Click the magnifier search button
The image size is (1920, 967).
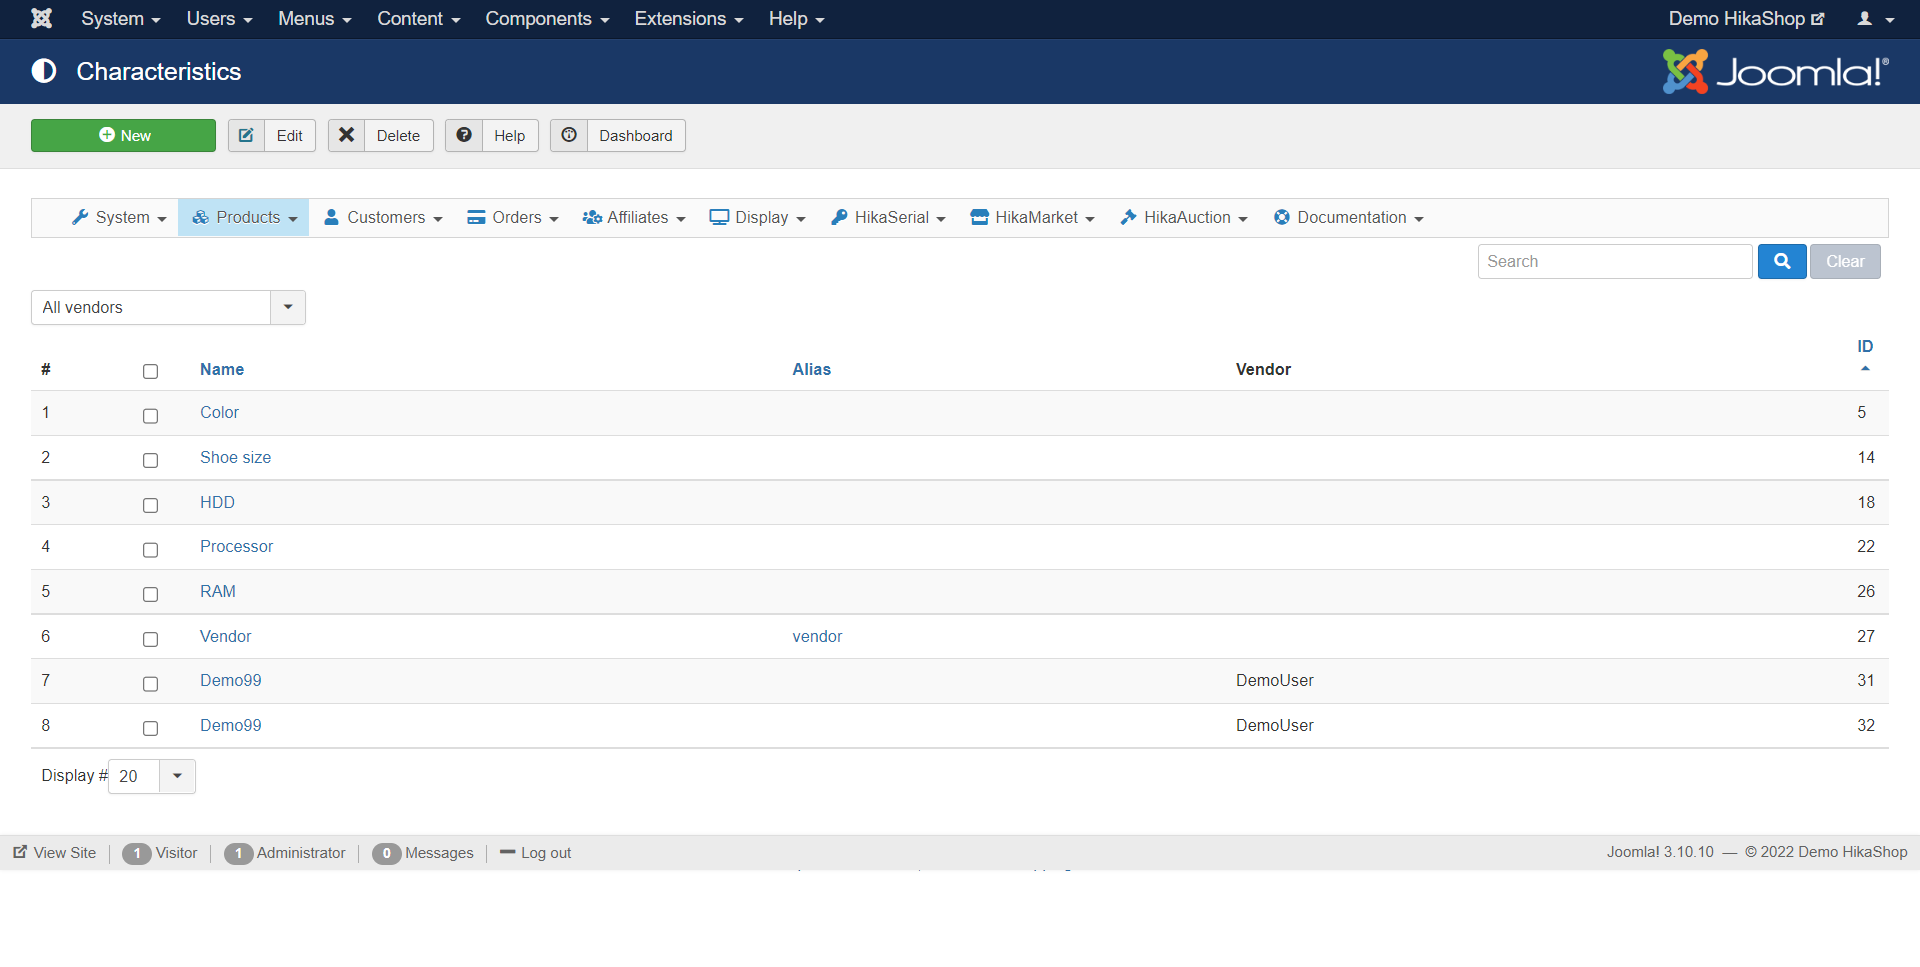pos(1782,261)
